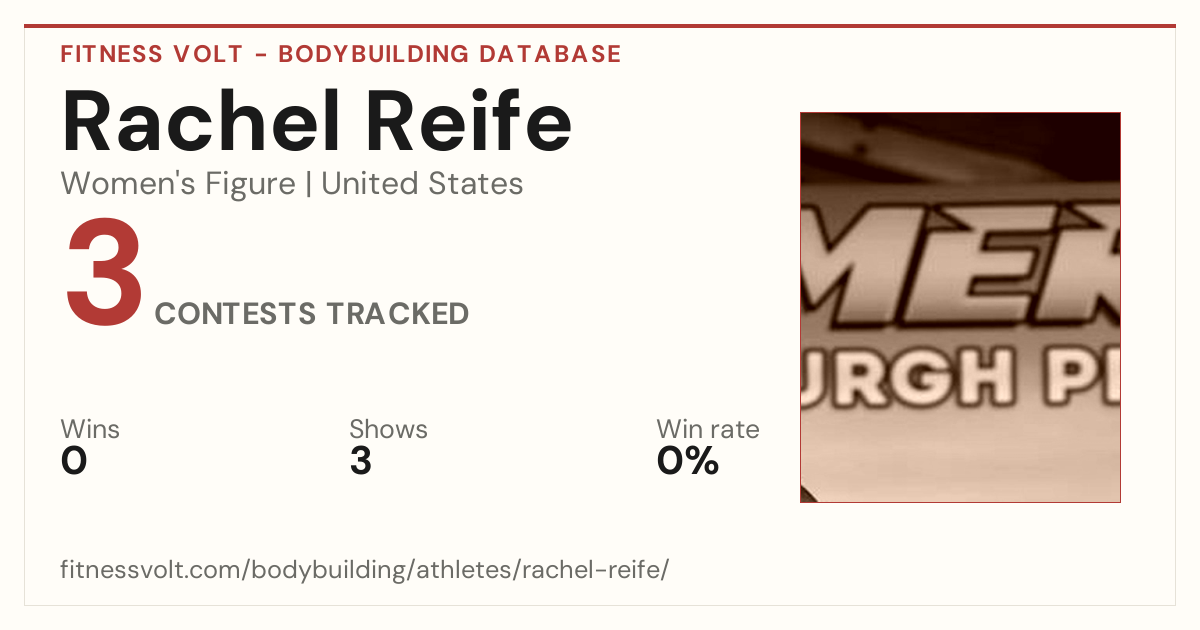The width and height of the screenshot is (1200, 630).
Task: Click the word TRACKED beside the count
Action: pos(397,314)
